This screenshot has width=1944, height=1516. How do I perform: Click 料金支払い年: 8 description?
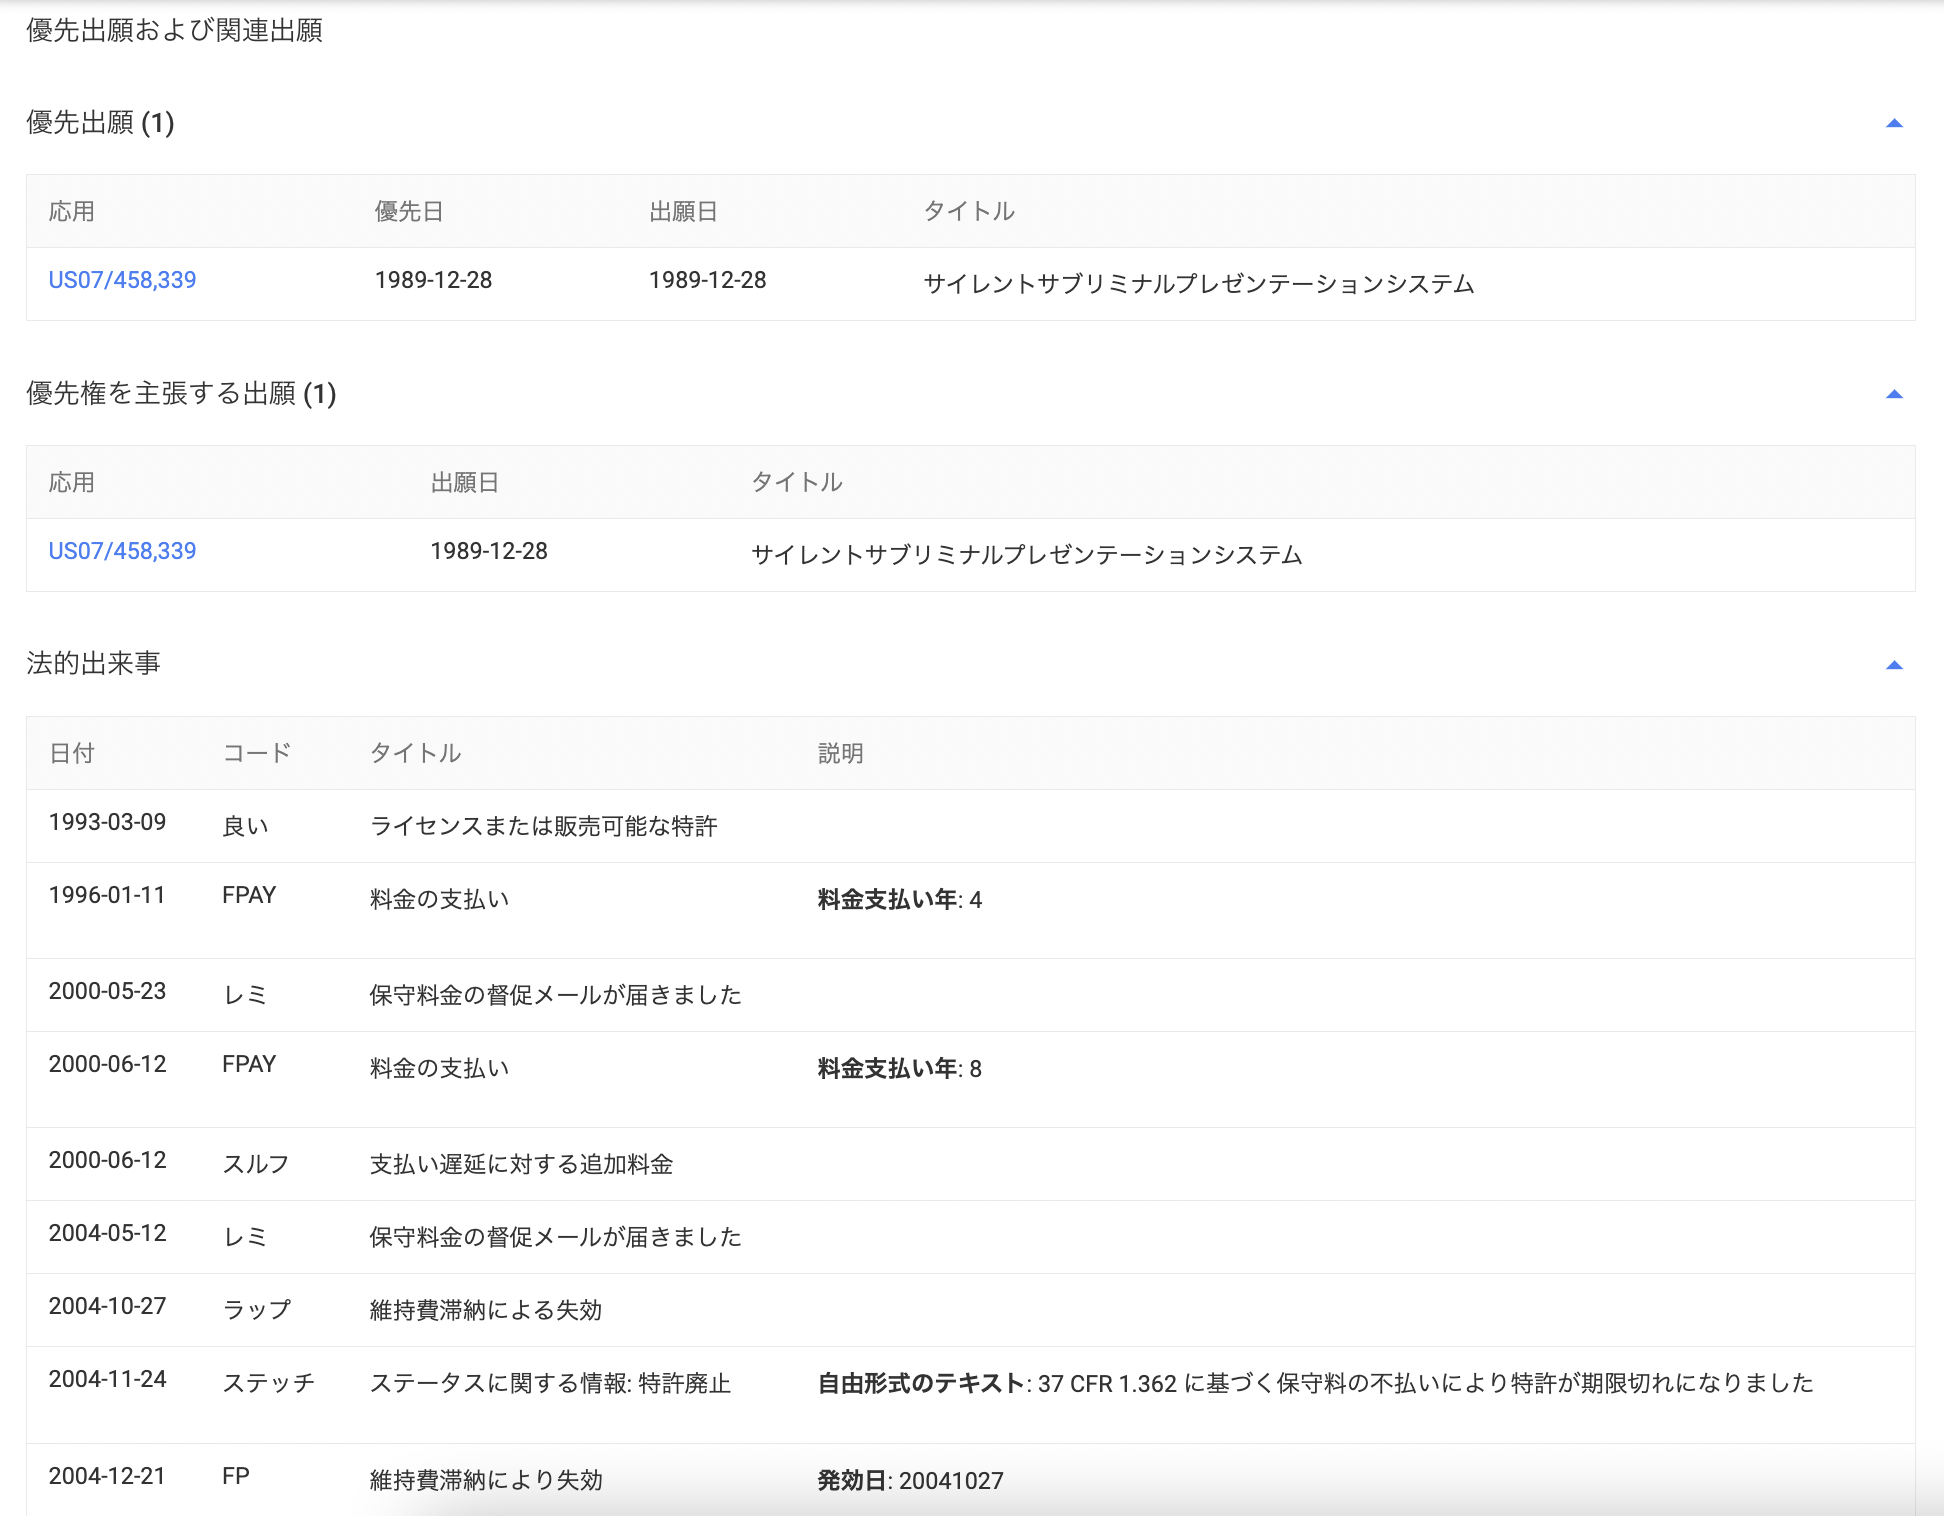coord(899,1068)
